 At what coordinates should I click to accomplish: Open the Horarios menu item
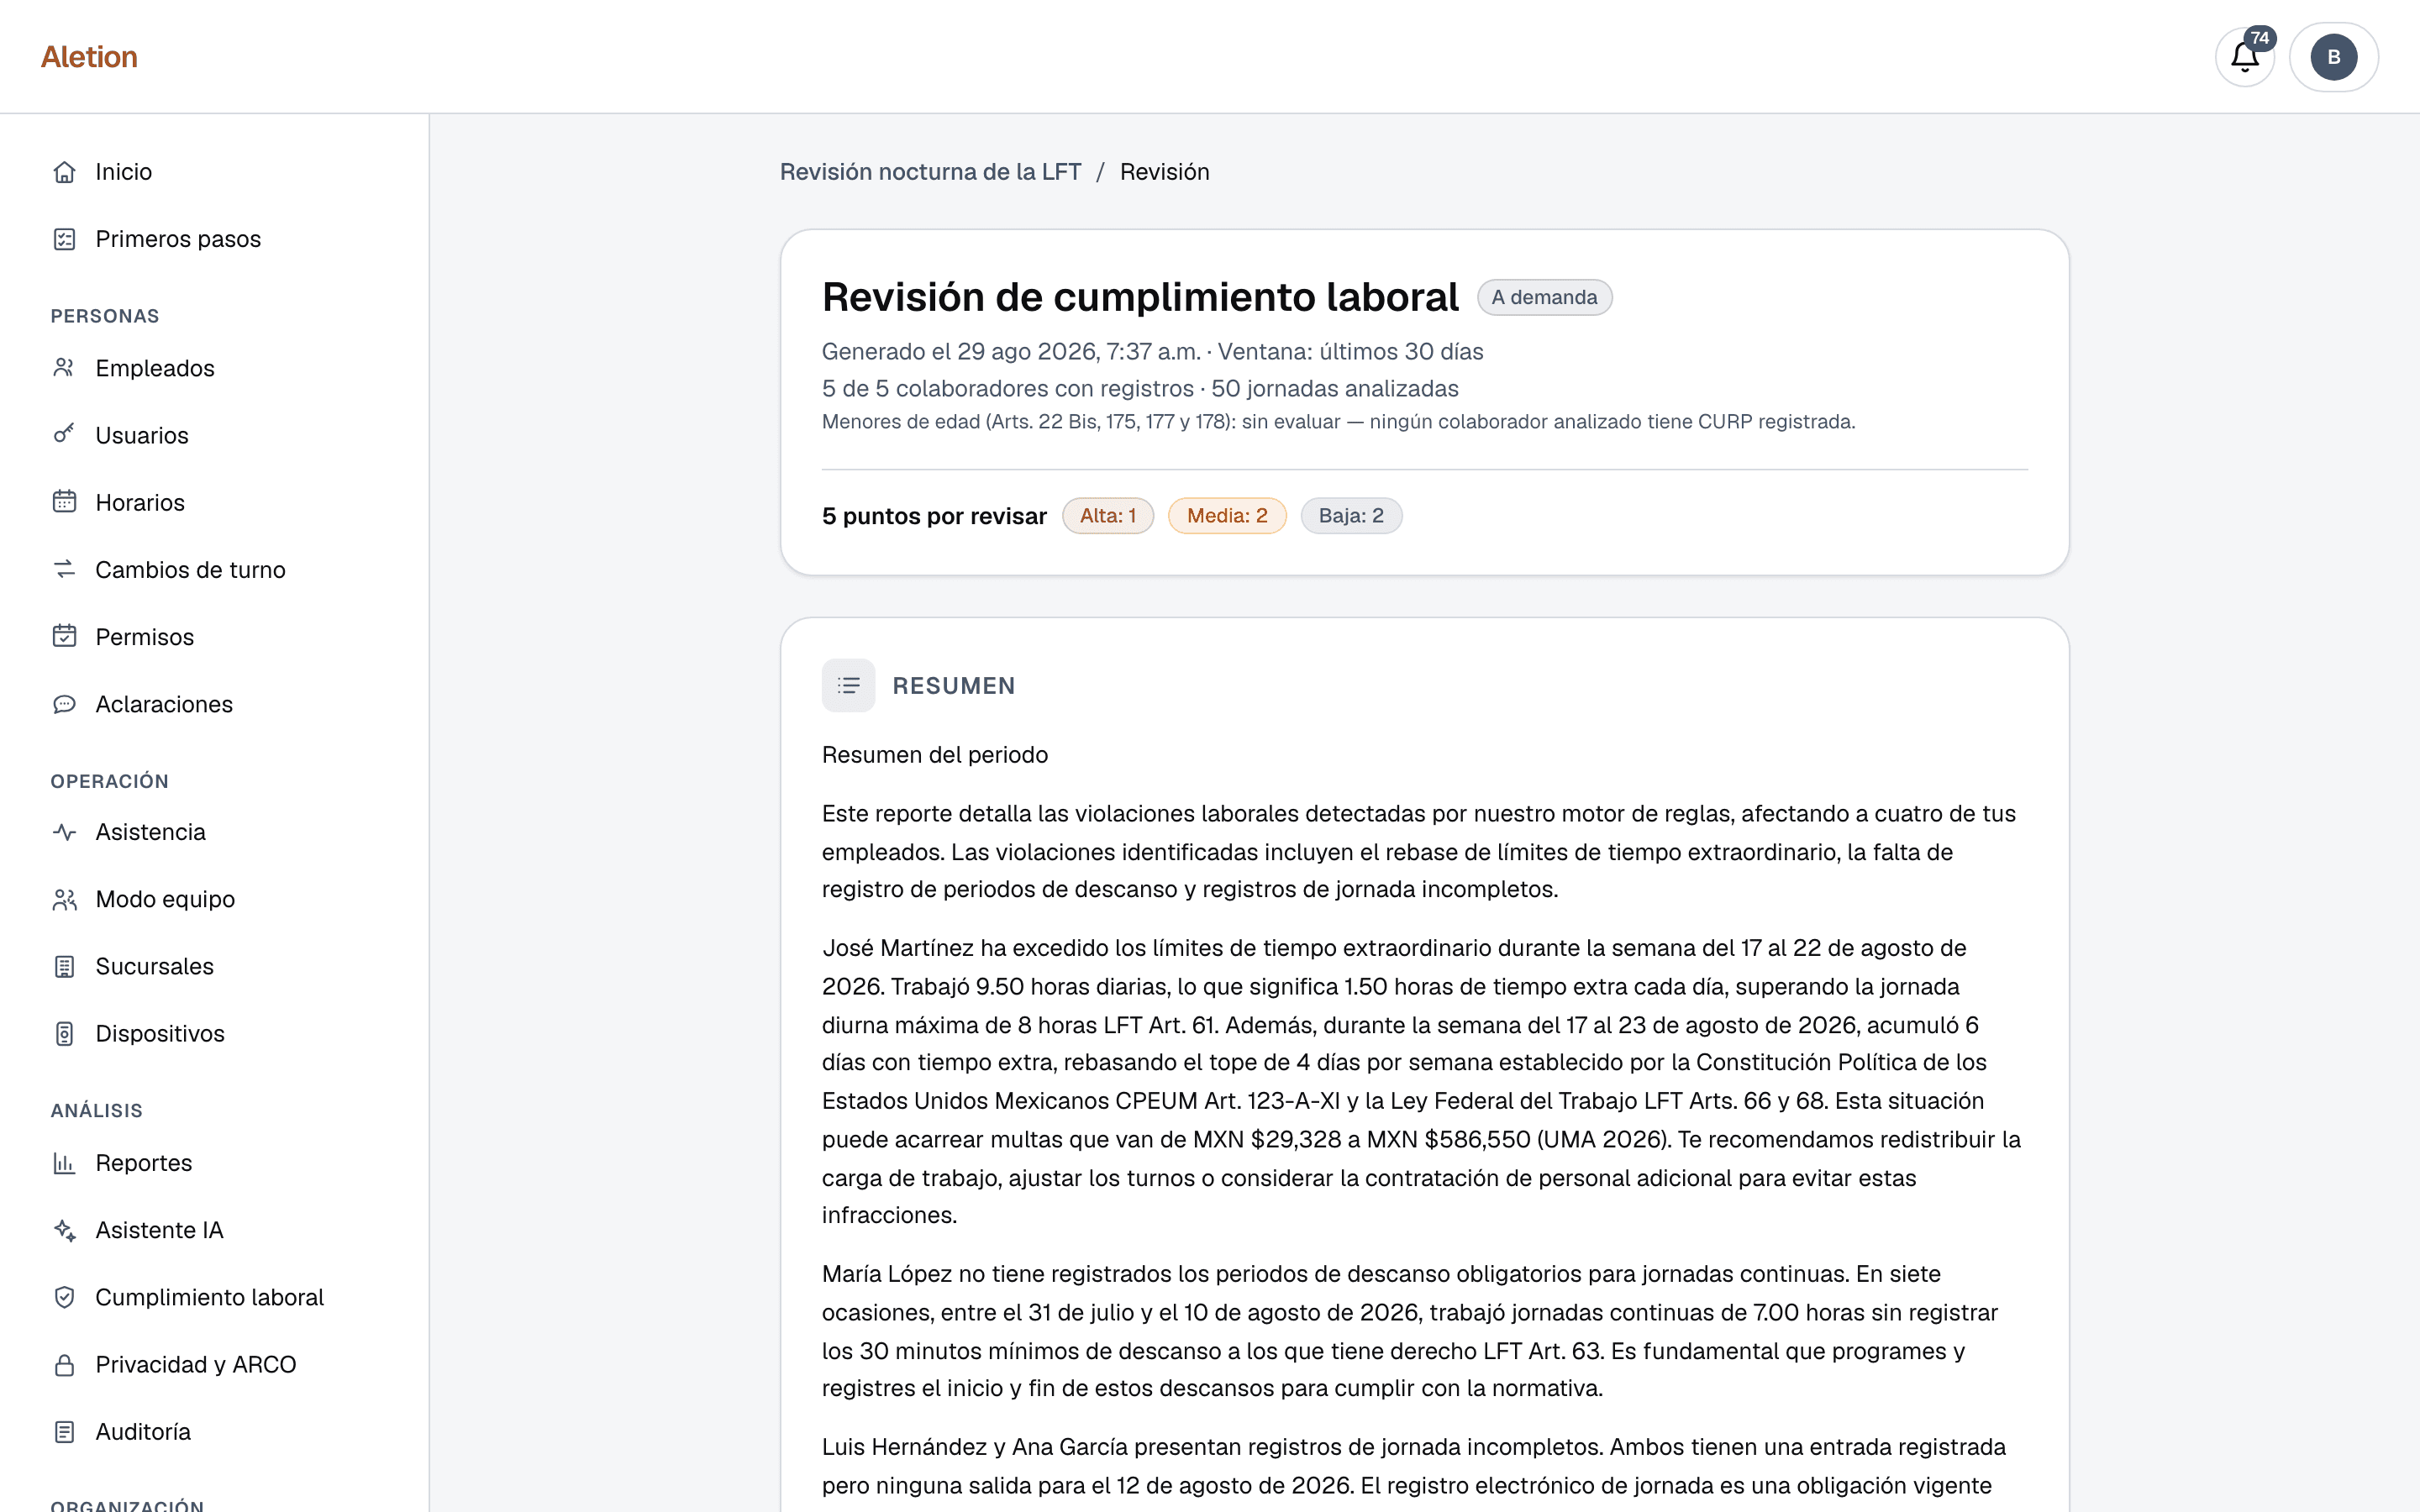tap(214, 502)
